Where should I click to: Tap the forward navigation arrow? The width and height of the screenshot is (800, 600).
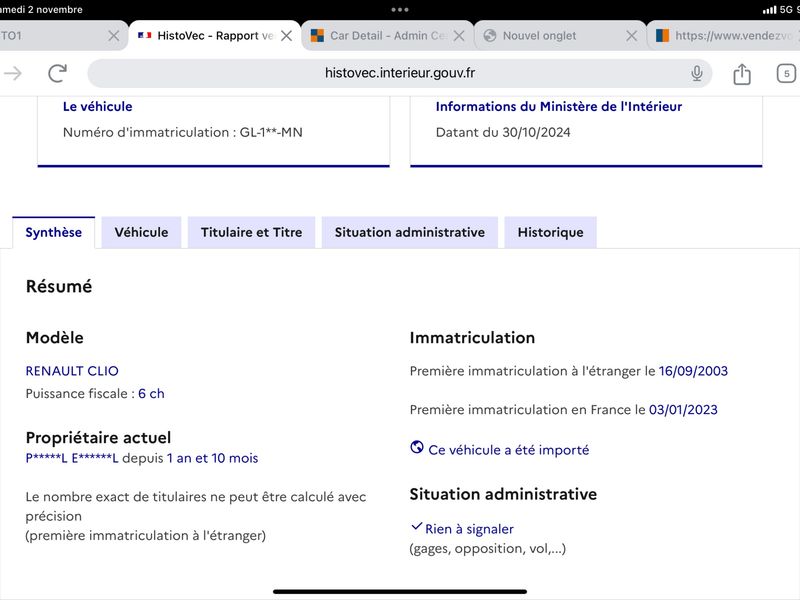(x=13, y=73)
